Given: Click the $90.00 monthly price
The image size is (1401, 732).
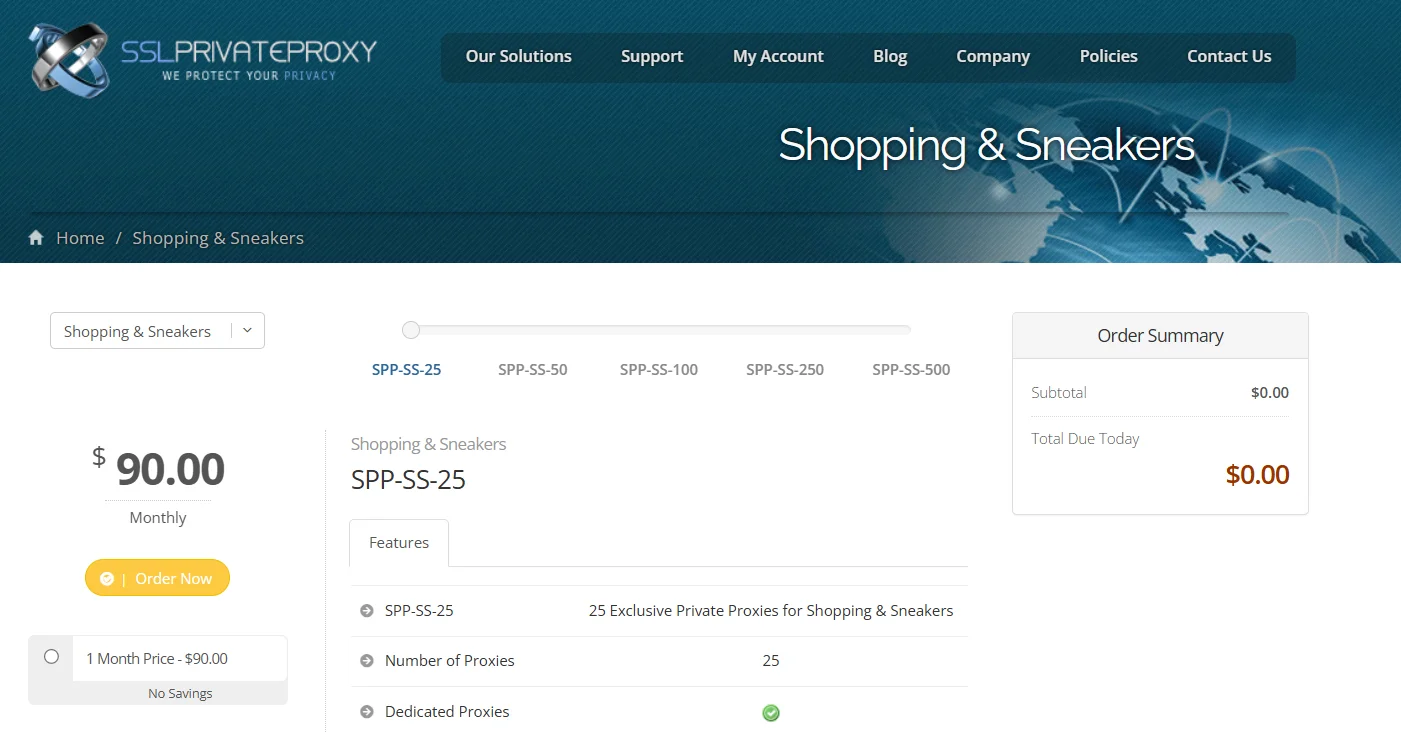Looking at the screenshot, I should [x=158, y=469].
